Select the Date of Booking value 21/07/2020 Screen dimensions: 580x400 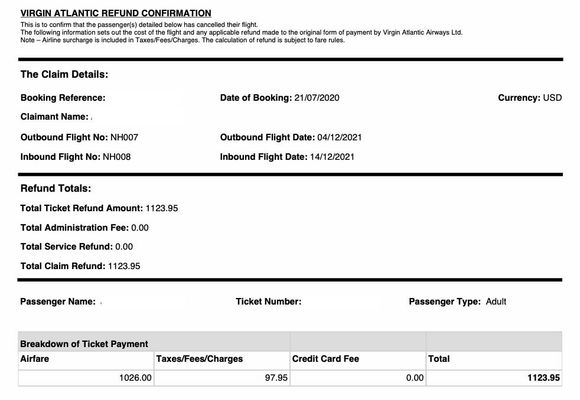click(x=317, y=98)
